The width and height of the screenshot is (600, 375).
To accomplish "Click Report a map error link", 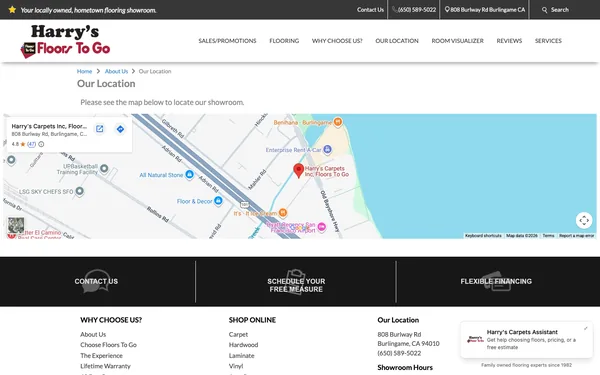I will click(576, 236).
